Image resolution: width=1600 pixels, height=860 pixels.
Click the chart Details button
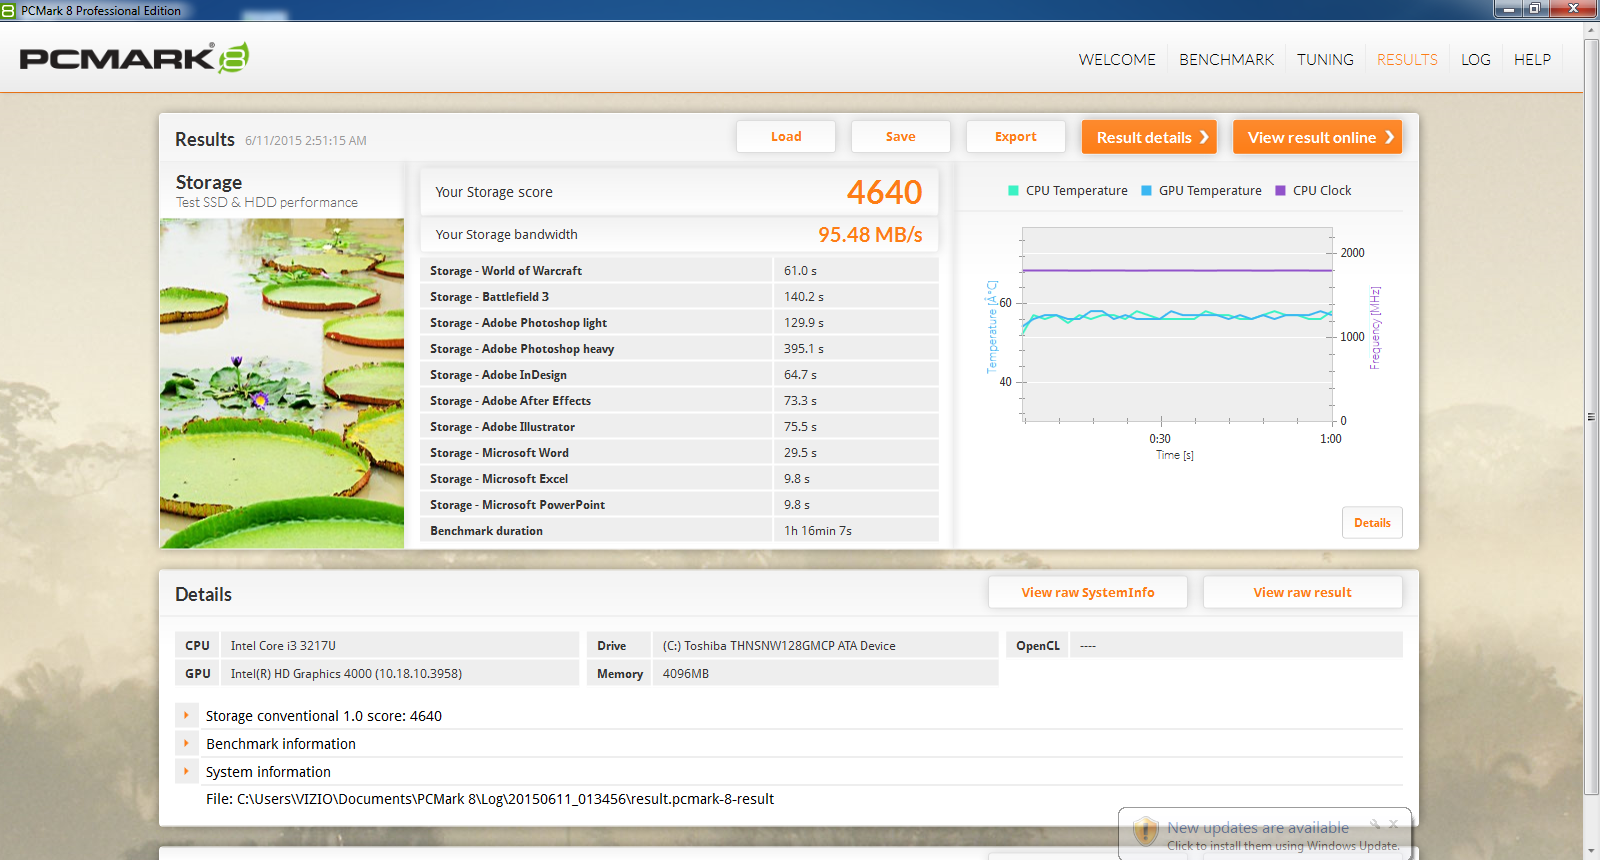coord(1372,523)
